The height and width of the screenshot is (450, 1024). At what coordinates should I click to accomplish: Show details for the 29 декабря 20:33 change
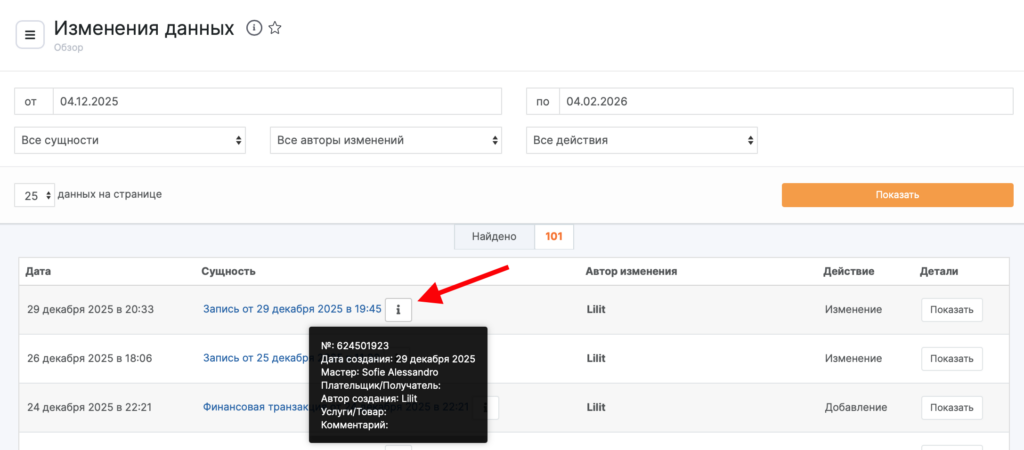coord(951,310)
